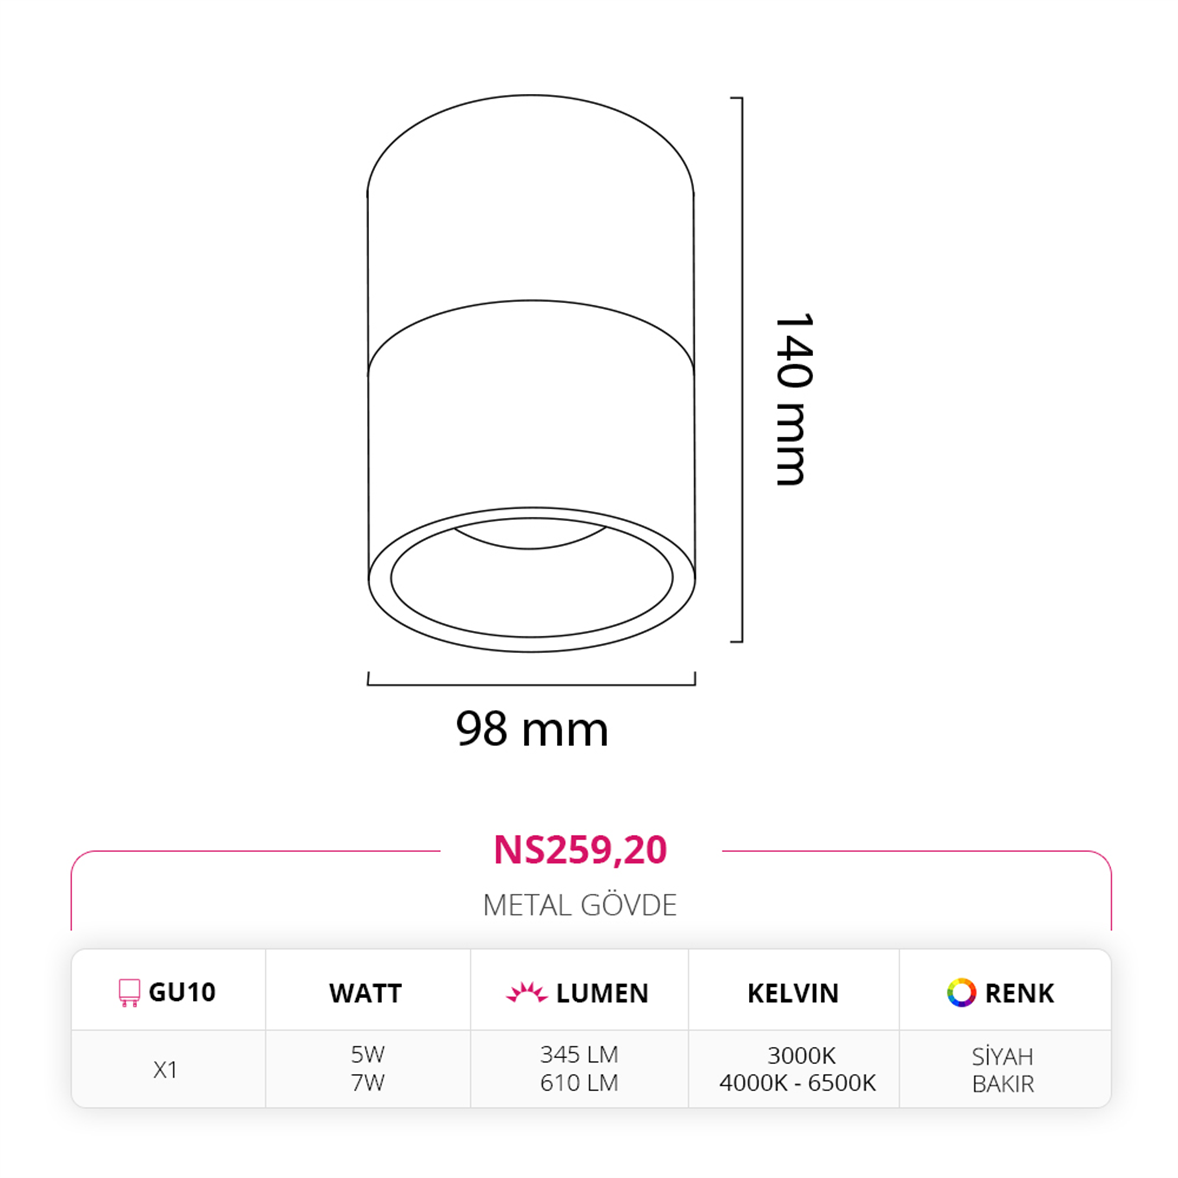This screenshot has height=1178, width=1178.
Task: Click the 98 mm width label
Action: (532, 729)
